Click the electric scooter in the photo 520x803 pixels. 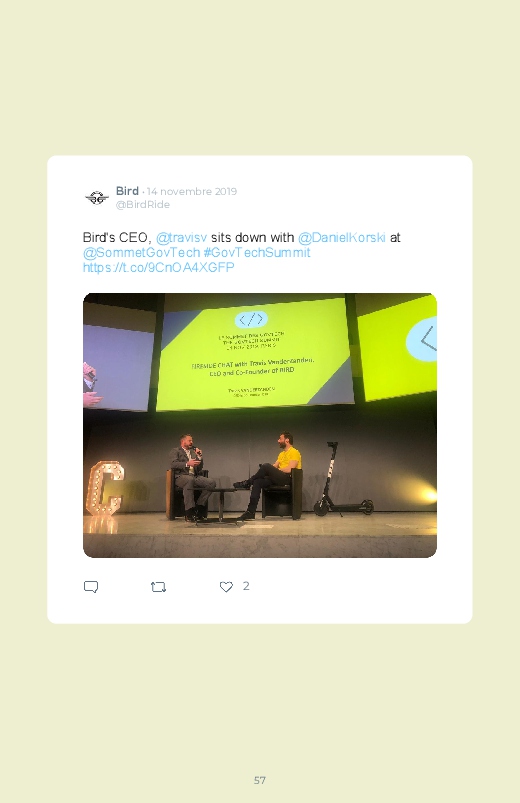click(342, 479)
